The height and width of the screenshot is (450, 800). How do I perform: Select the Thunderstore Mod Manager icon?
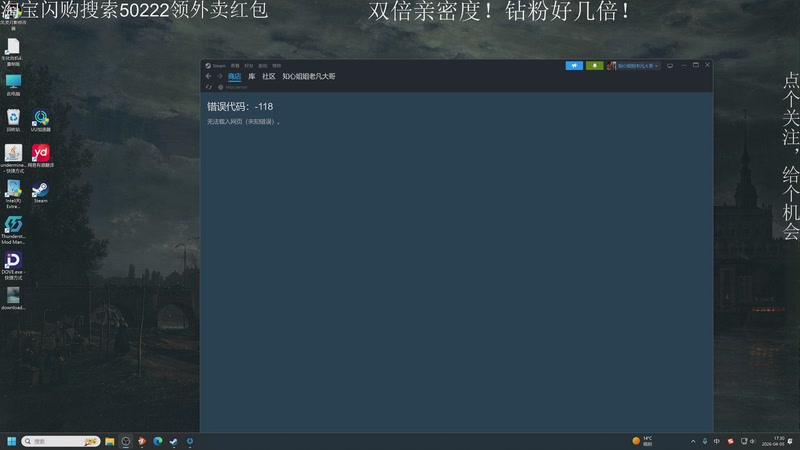click(13, 230)
